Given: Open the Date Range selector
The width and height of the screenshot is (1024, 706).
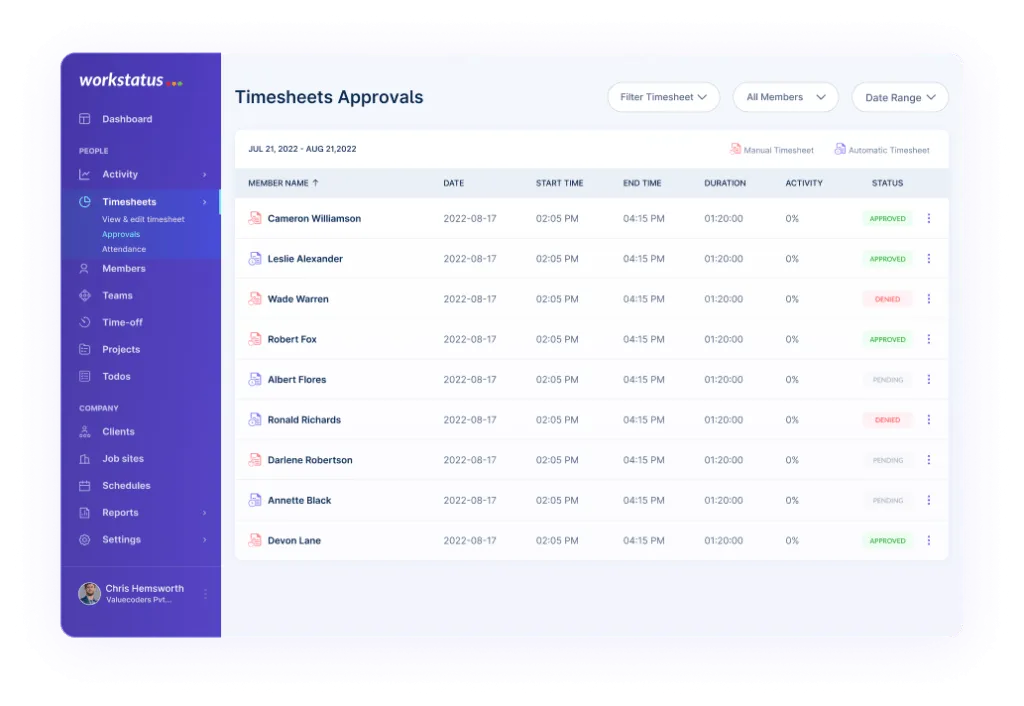Looking at the screenshot, I should (x=899, y=97).
